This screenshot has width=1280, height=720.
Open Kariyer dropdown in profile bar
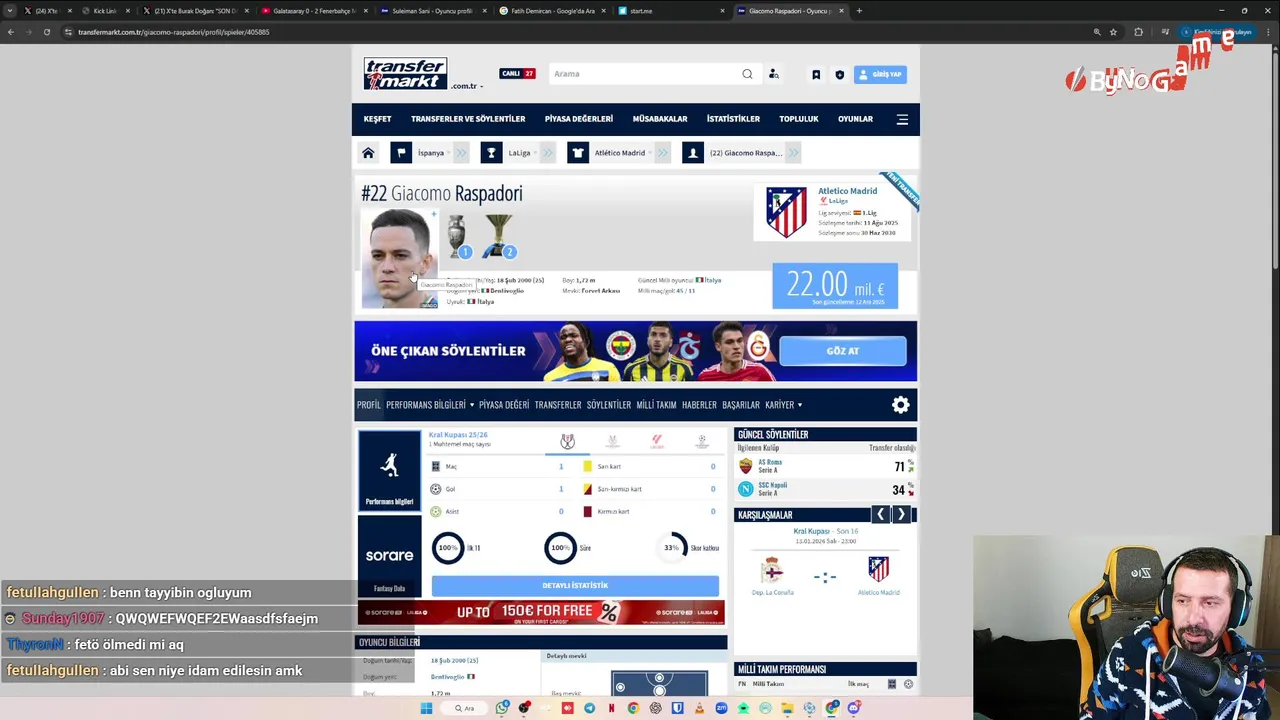pyautogui.click(x=783, y=405)
